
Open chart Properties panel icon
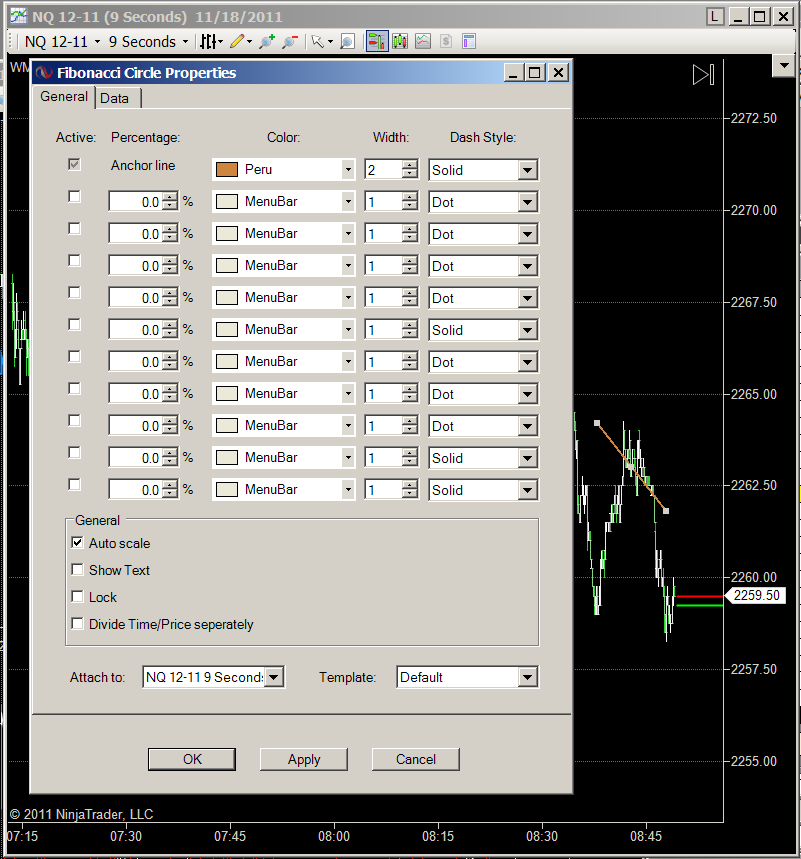pos(469,42)
